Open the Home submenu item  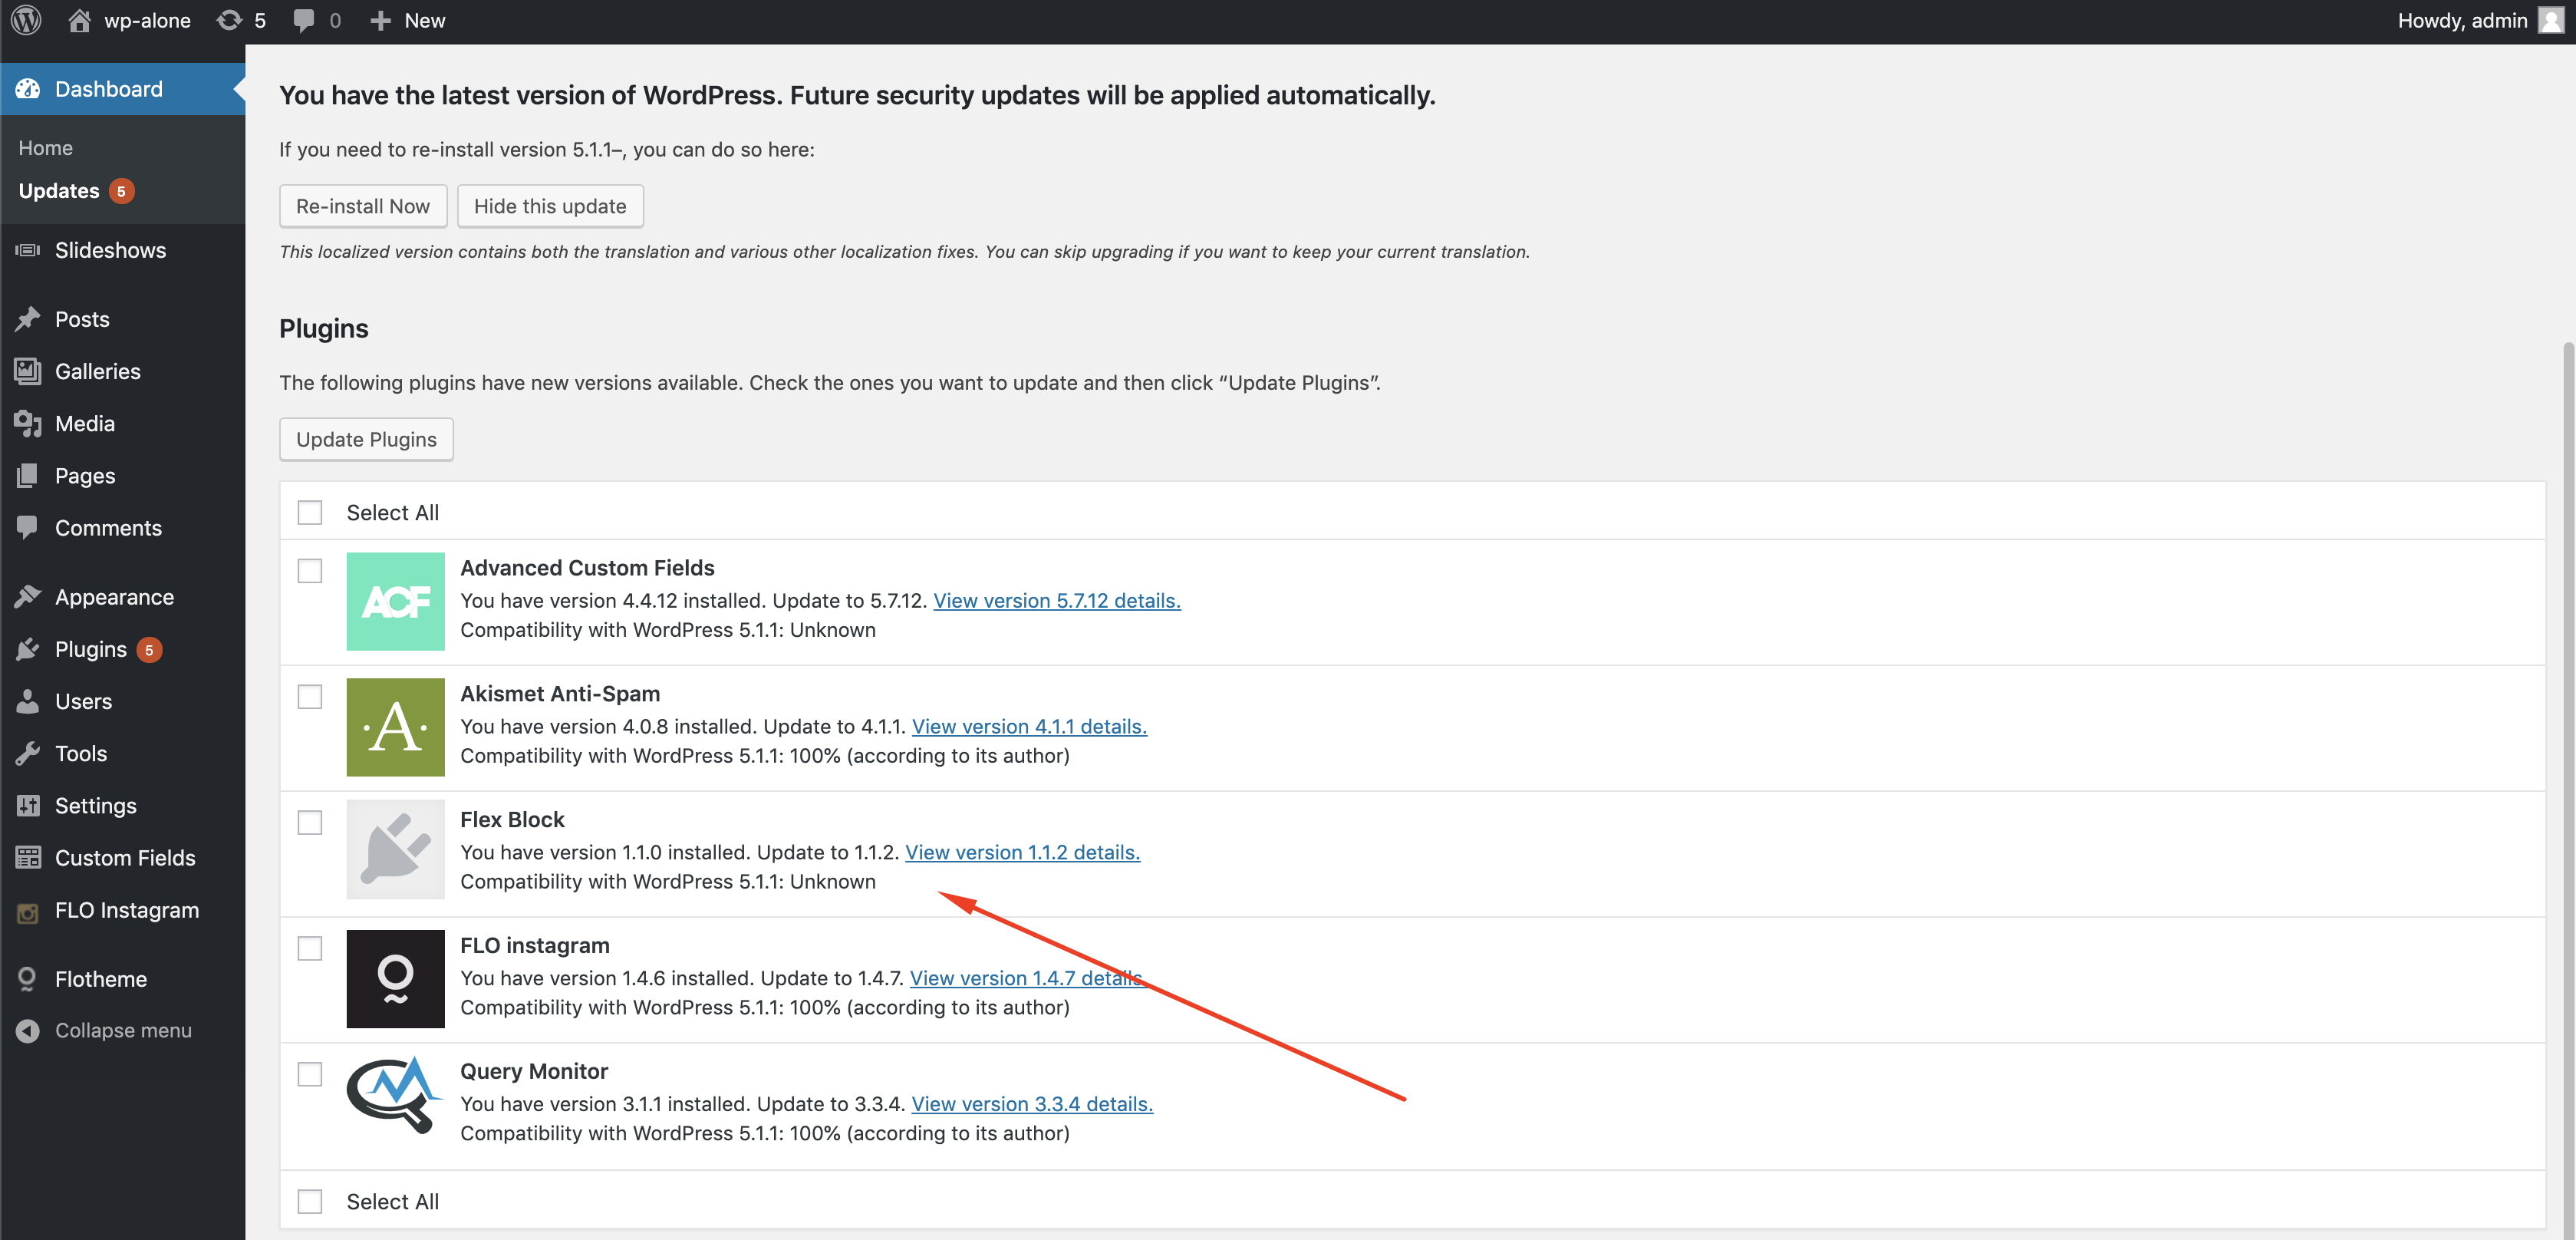(x=46, y=148)
